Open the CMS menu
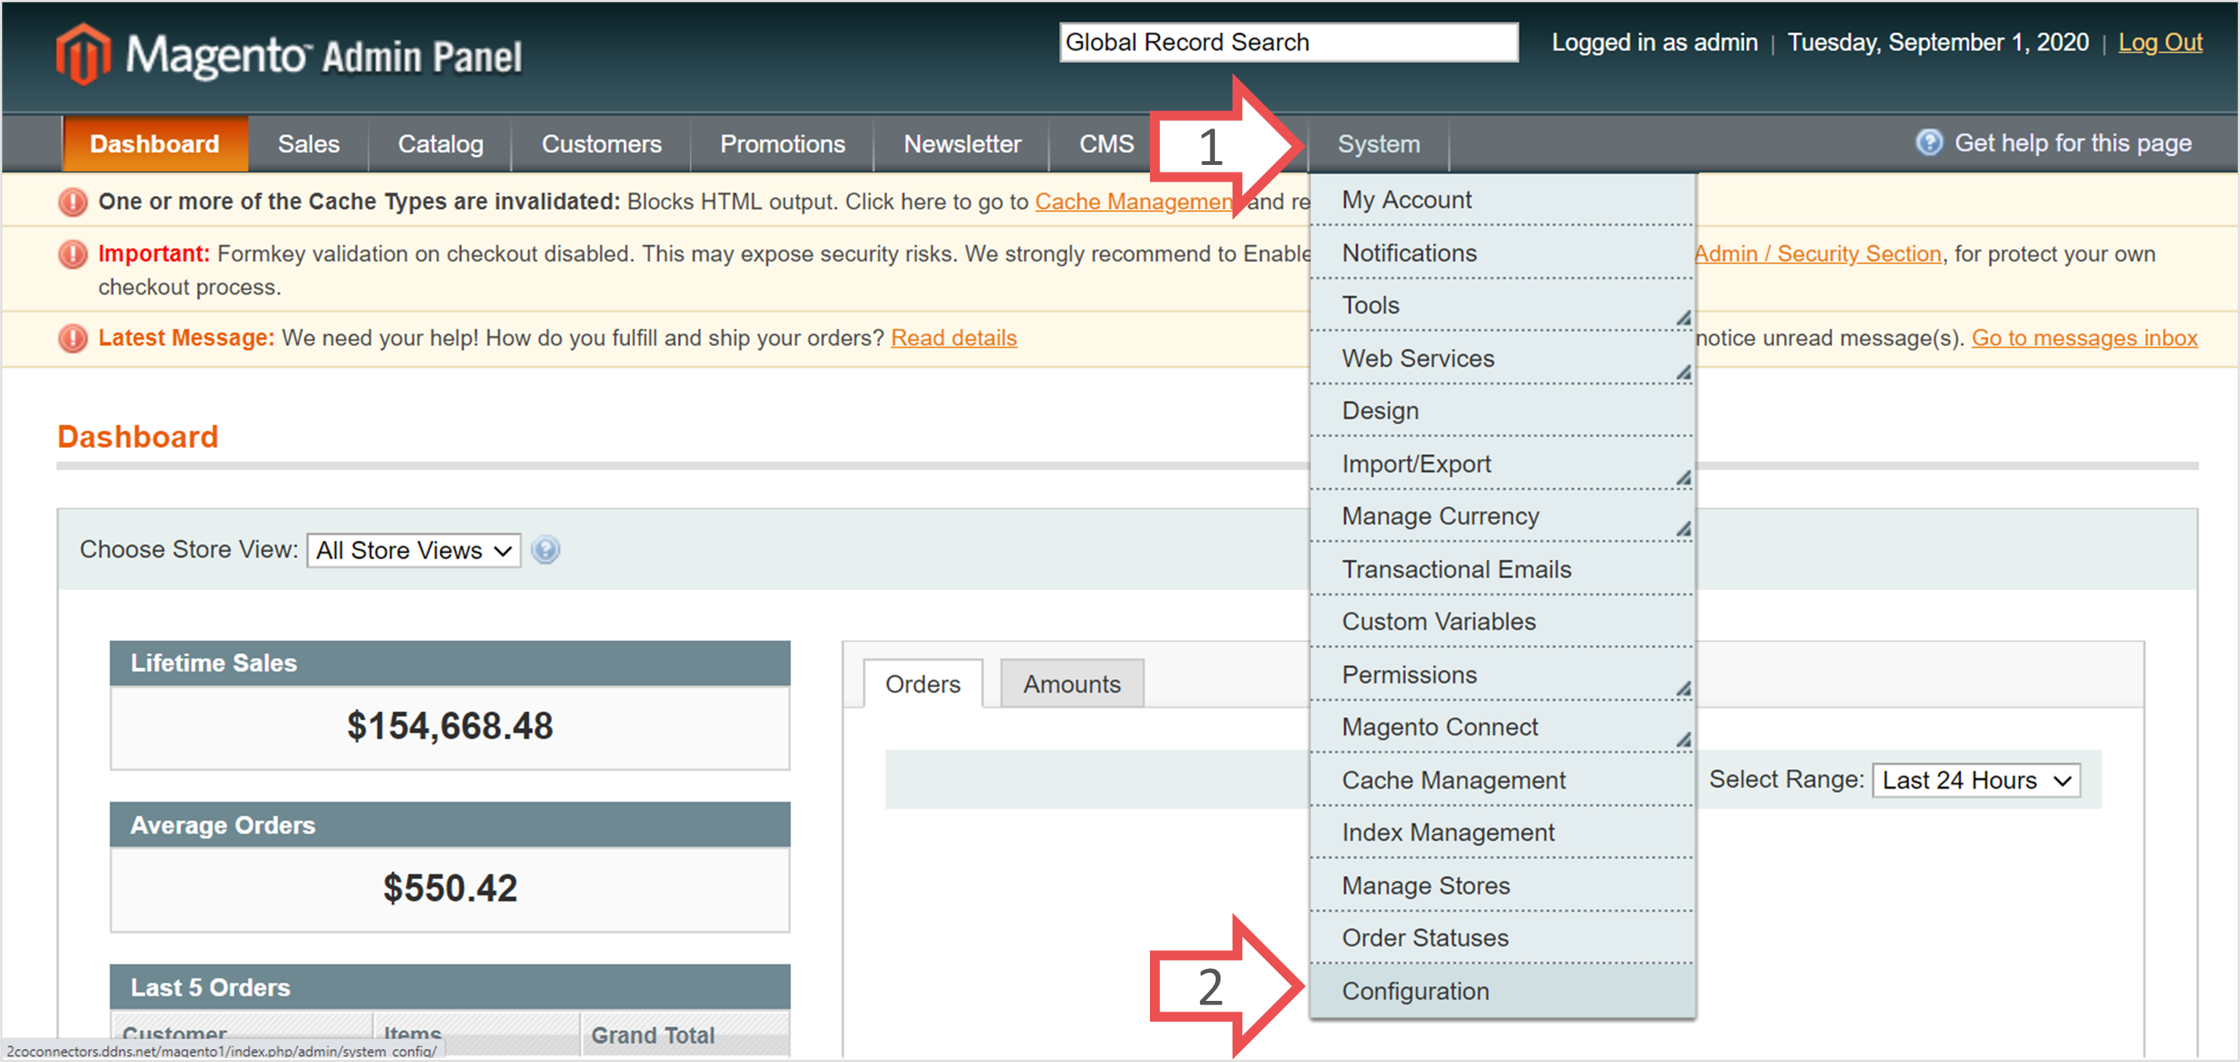 (x=1106, y=144)
